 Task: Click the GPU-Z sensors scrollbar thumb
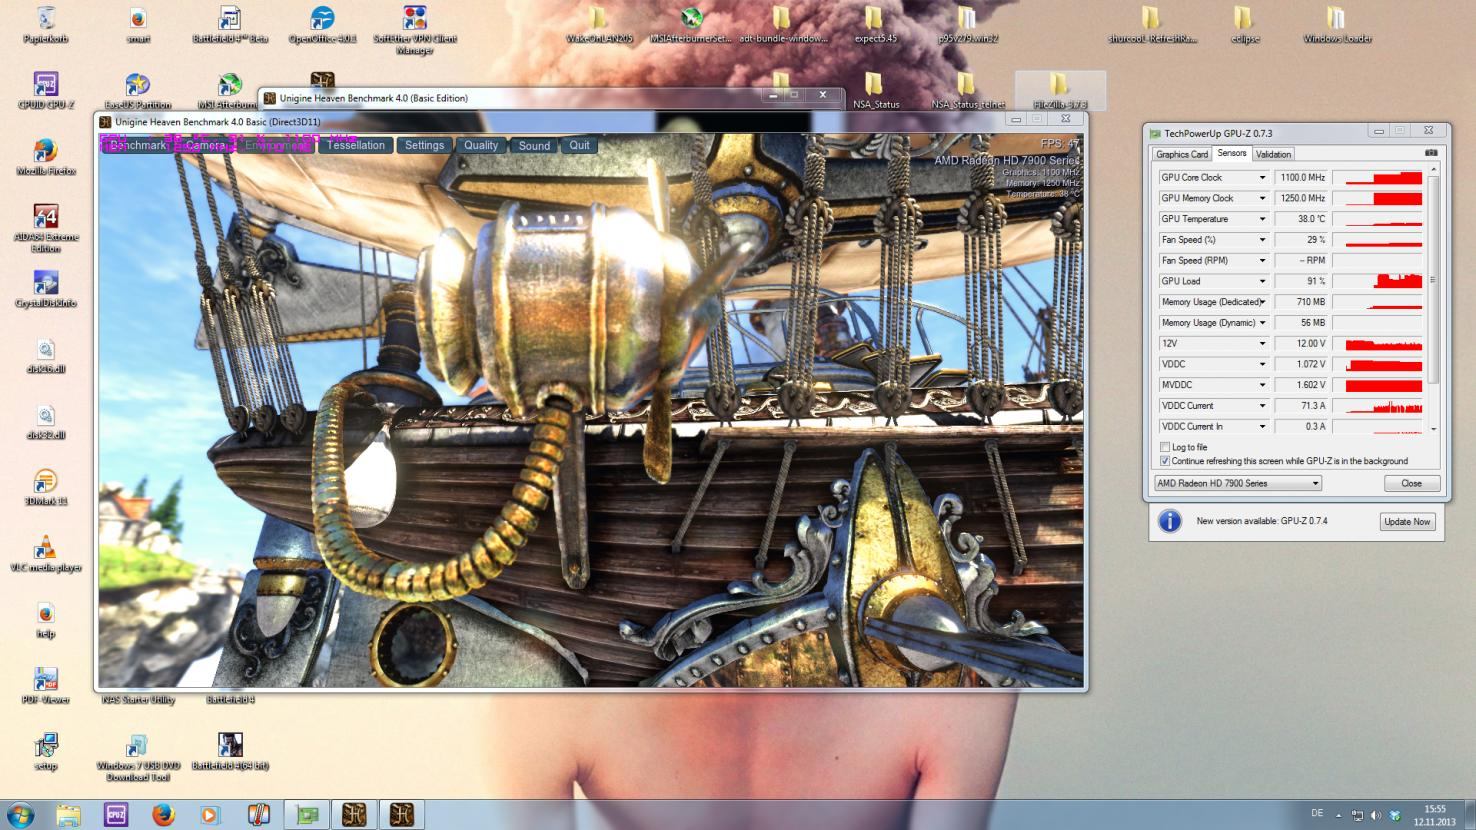click(1433, 280)
